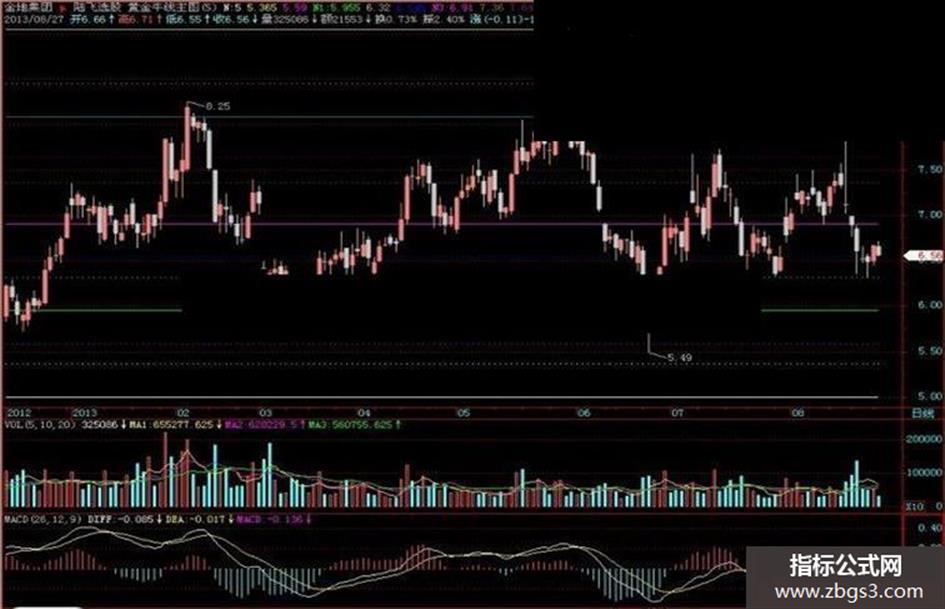Click the 5.00 price axis label
Viewport: 945px width, 609px height.
point(929,396)
